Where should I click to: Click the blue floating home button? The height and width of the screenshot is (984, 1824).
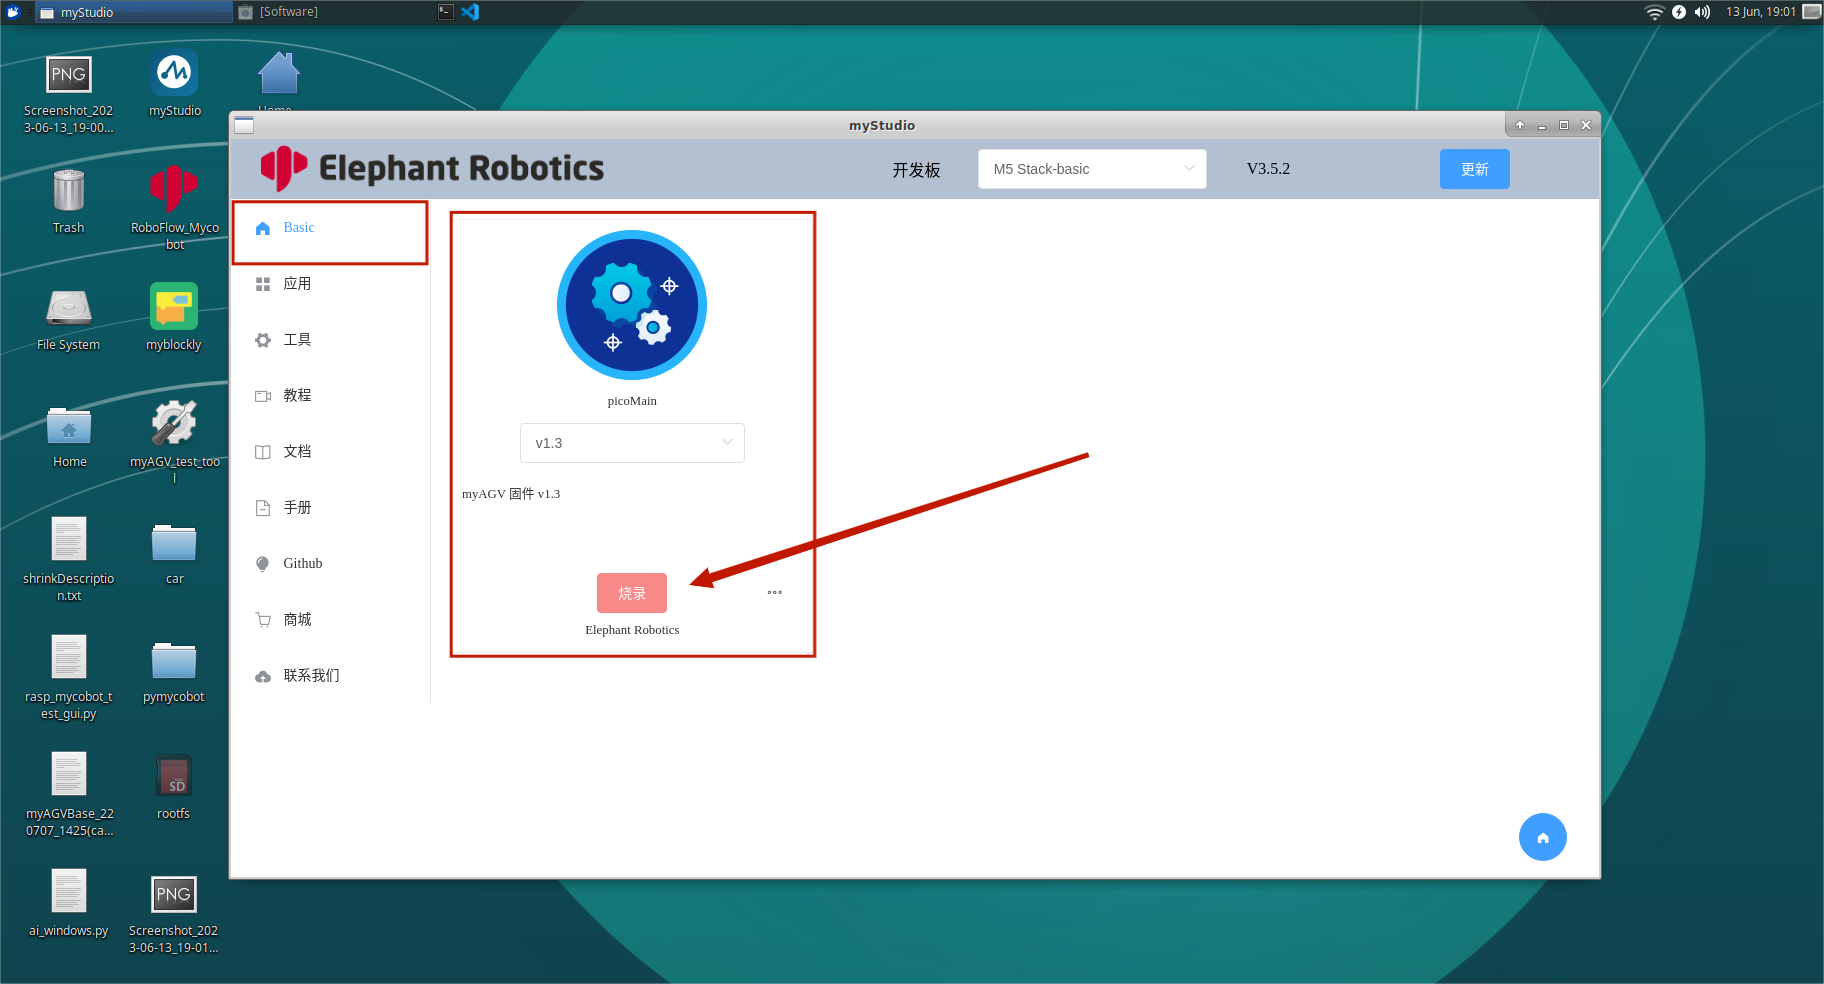tap(1542, 837)
